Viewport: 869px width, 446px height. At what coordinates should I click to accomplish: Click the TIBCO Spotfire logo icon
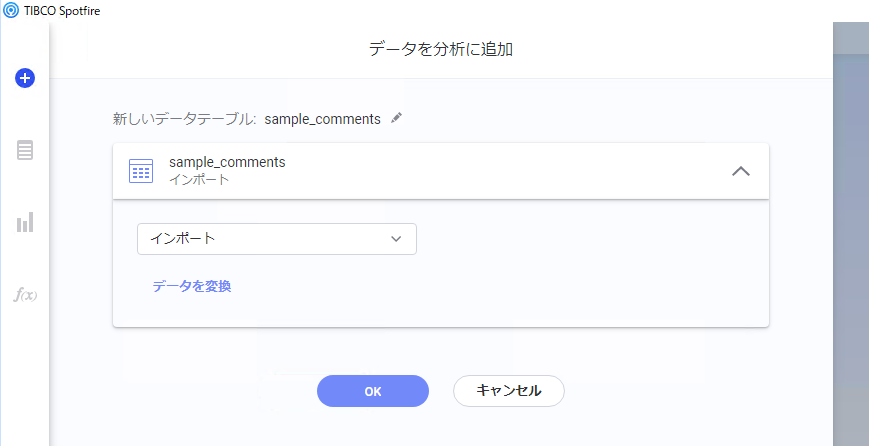[11, 11]
